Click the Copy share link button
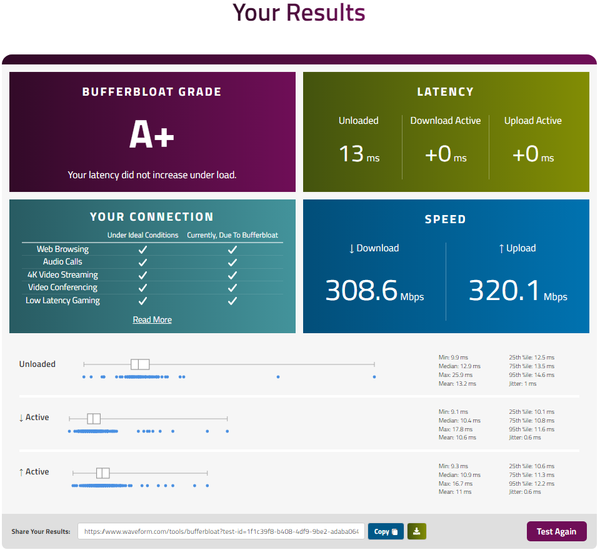 pyautogui.click(x=383, y=531)
